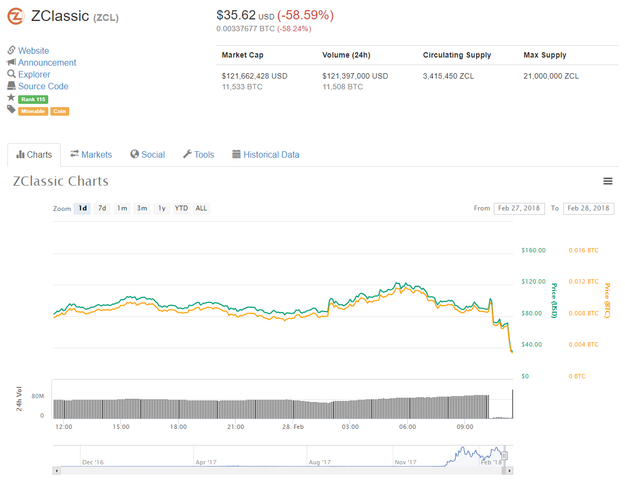
Task: Click the $121,397,000 USD volume value
Action: click(355, 76)
